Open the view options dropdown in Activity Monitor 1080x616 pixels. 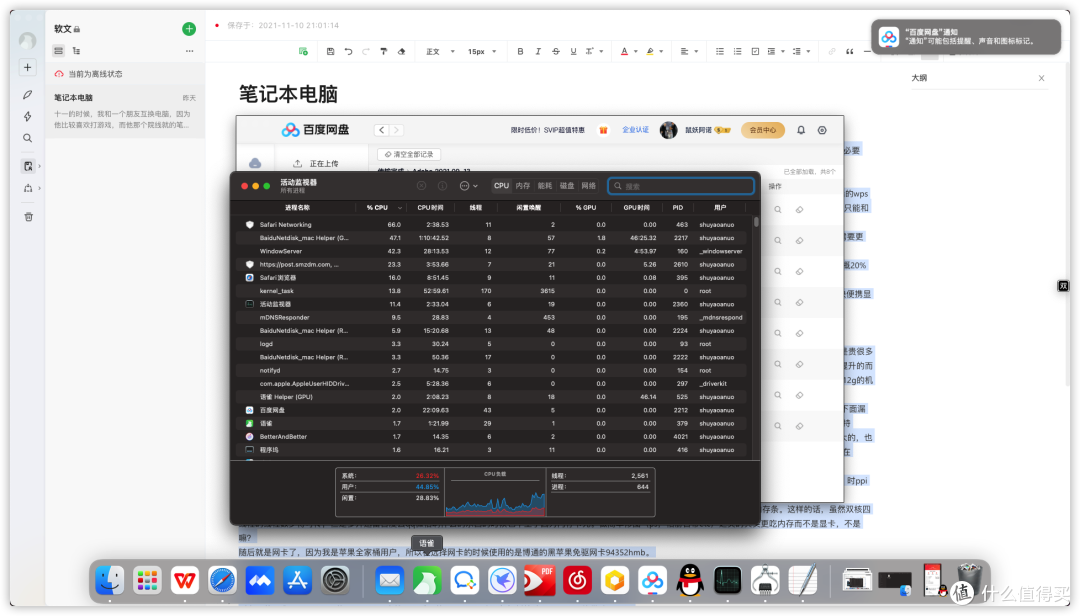coord(467,186)
